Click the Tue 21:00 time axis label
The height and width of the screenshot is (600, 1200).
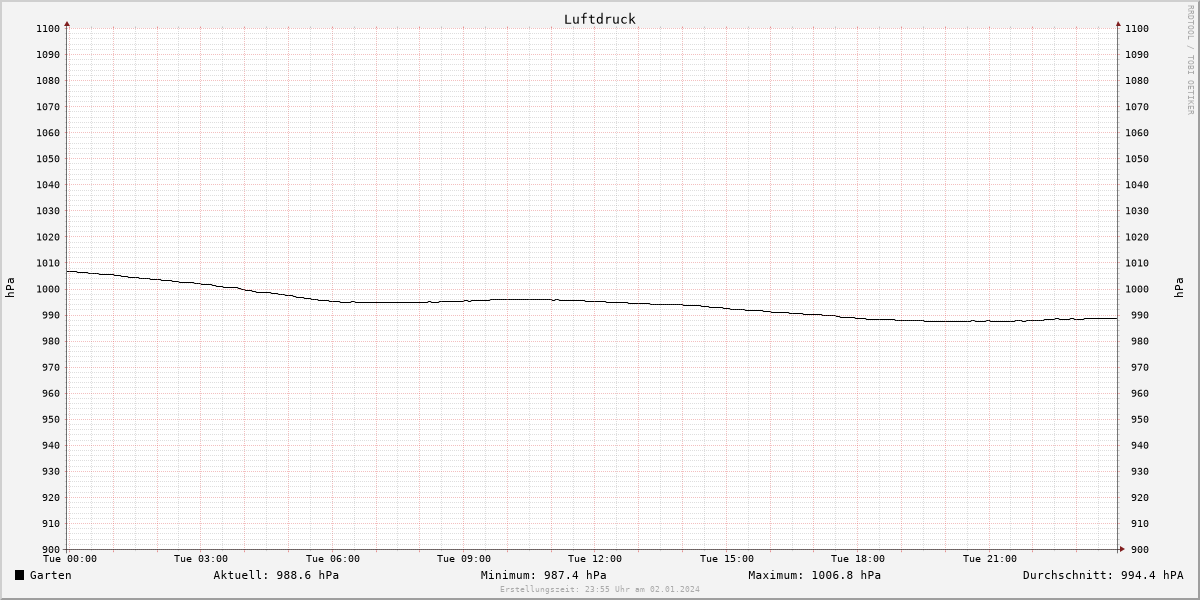[x=990, y=559]
